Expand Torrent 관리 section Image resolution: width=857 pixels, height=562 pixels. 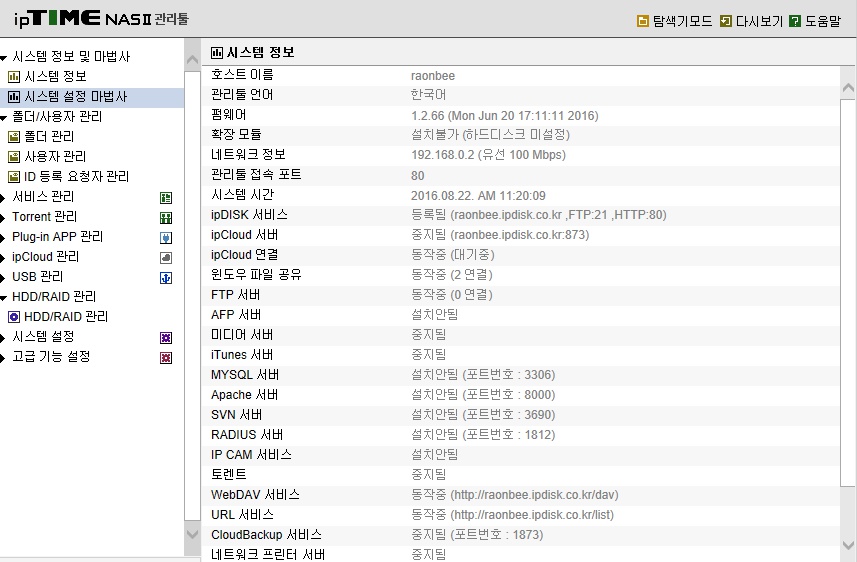(3, 218)
